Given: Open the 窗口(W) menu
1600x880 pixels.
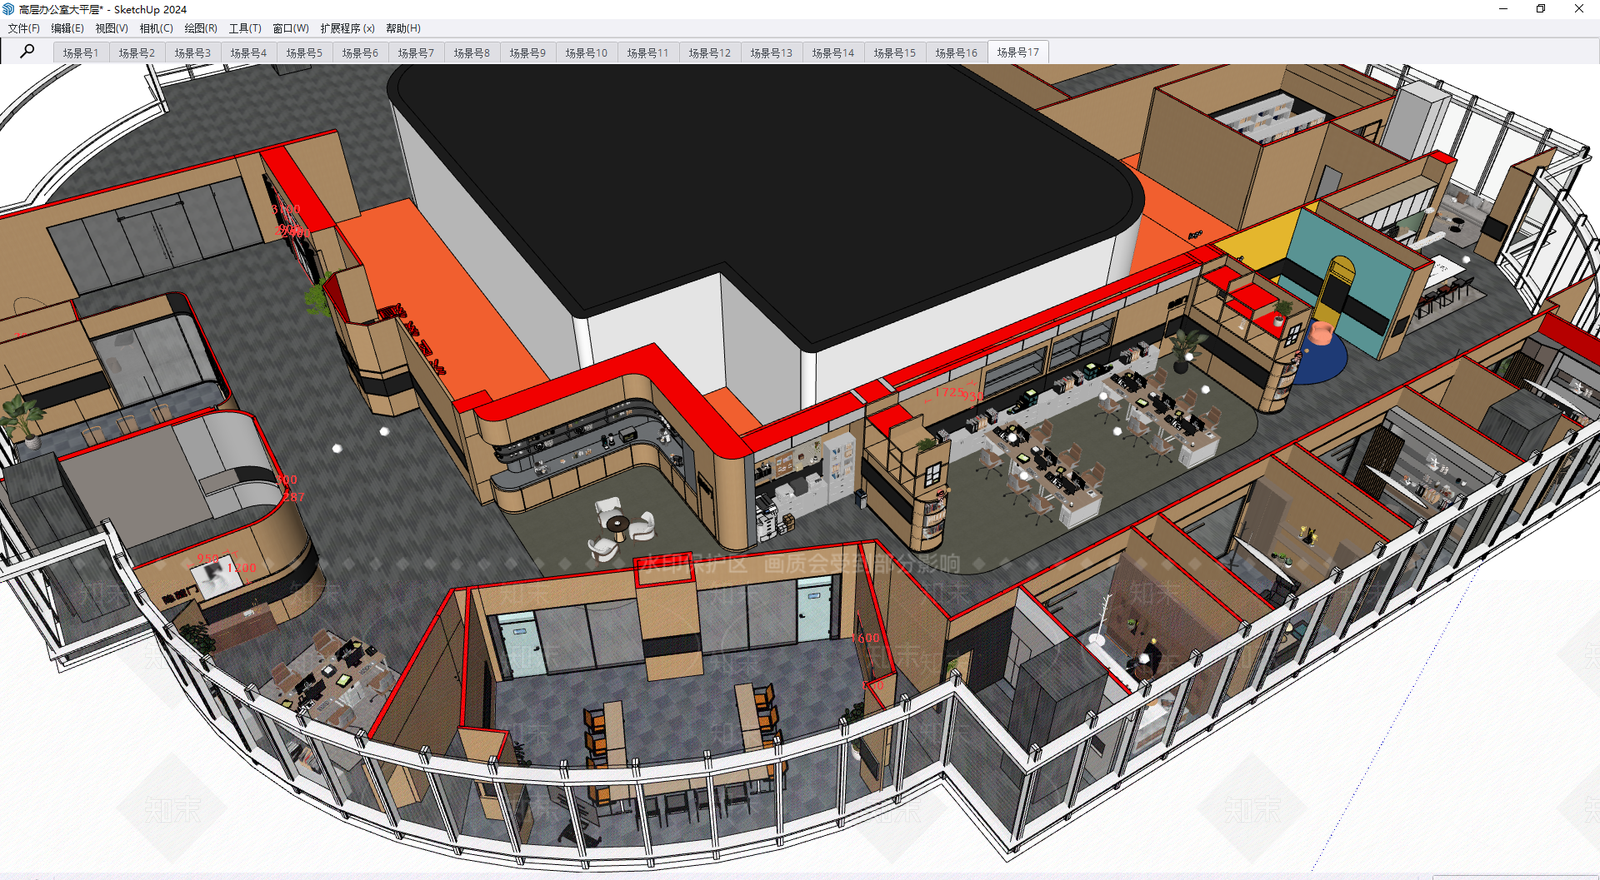Looking at the screenshot, I should (291, 28).
